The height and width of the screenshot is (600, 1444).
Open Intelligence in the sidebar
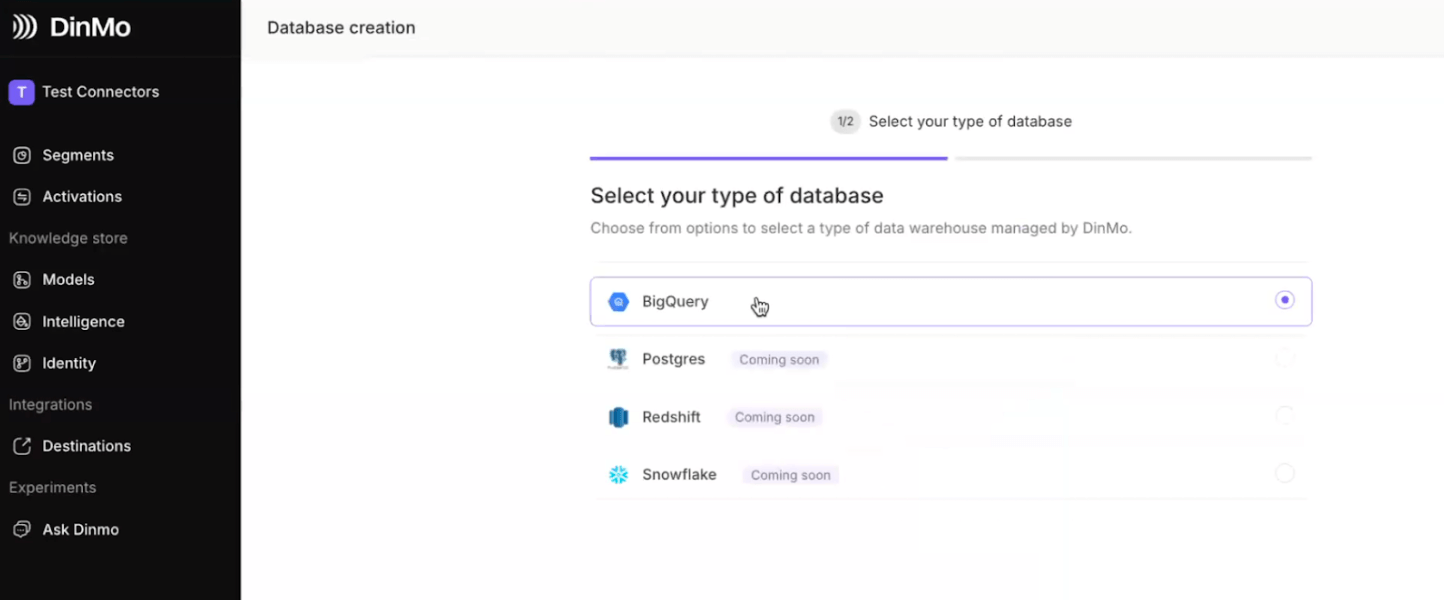(x=83, y=322)
